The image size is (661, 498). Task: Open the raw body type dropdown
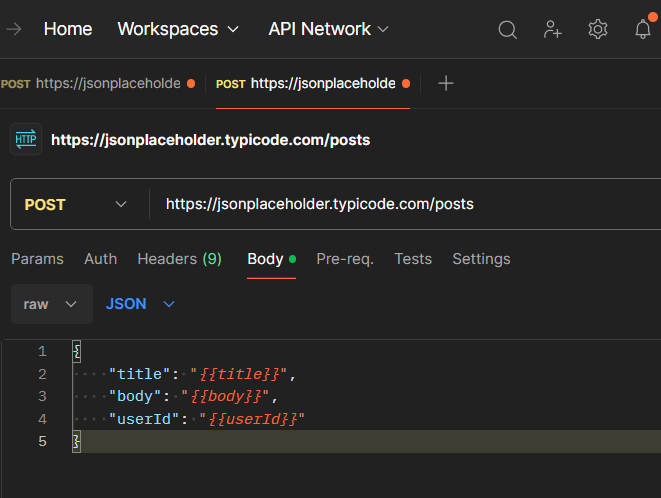pyautogui.click(x=51, y=304)
